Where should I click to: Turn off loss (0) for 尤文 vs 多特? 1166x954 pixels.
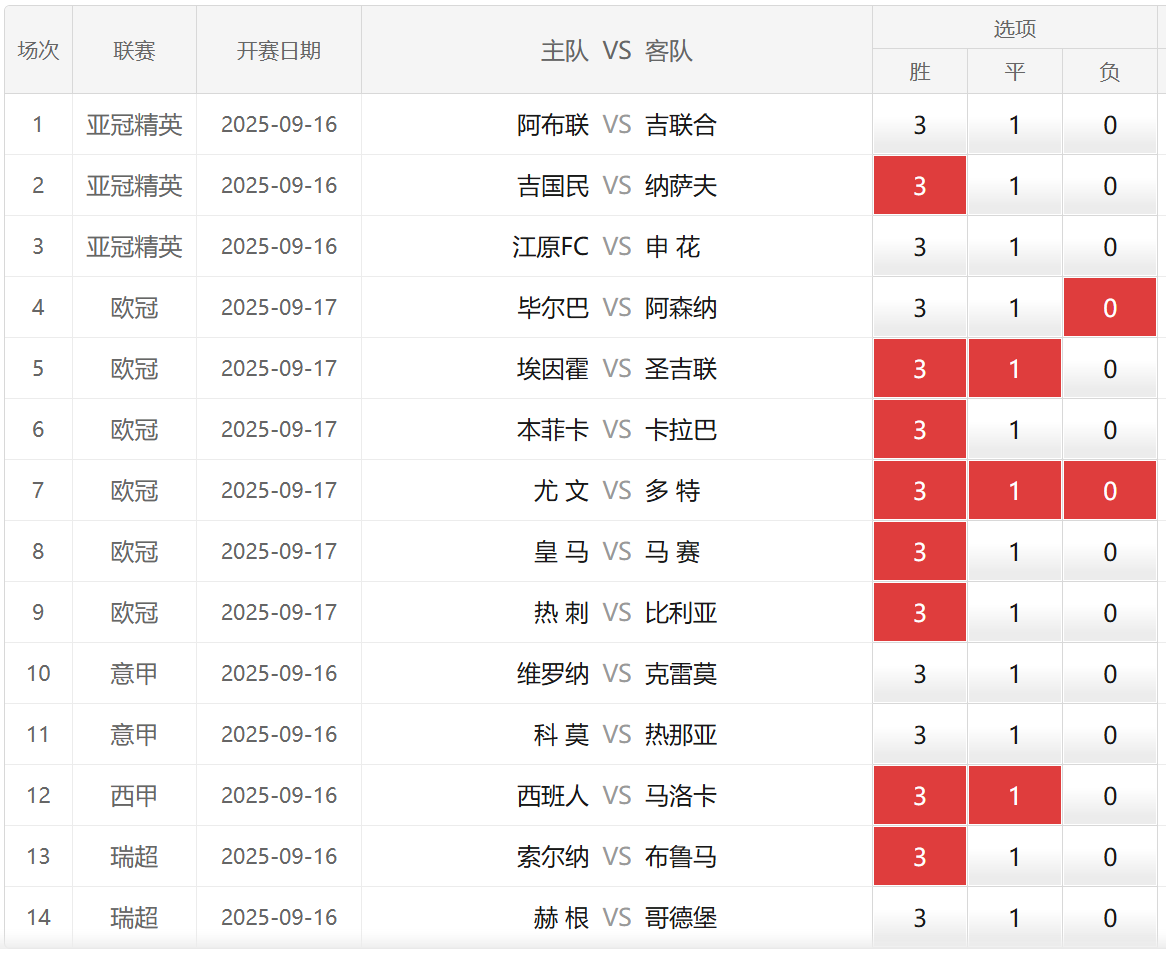(x=1110, y=491)
